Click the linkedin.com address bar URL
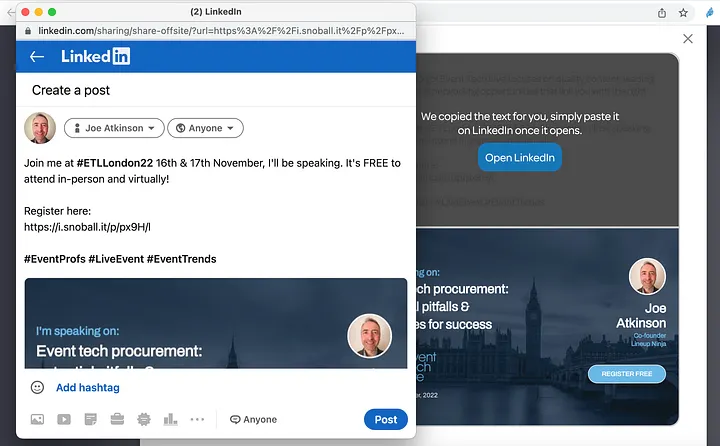This screenshot has width=720, height=446. point(221,31)
